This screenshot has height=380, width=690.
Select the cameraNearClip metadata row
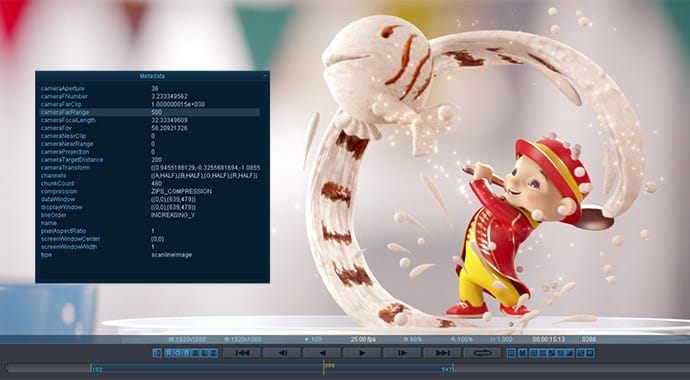[150, 136]
